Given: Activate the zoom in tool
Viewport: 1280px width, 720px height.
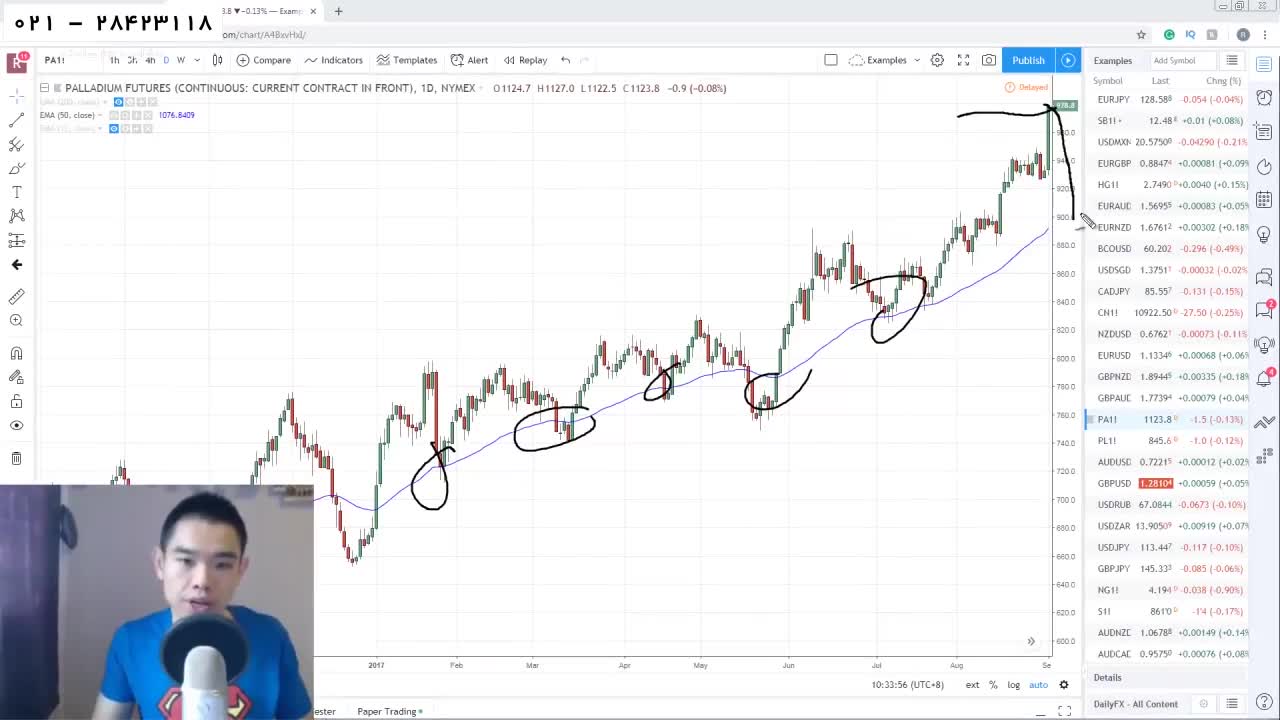Looking at the screenshot, I should tap(17, 321).
